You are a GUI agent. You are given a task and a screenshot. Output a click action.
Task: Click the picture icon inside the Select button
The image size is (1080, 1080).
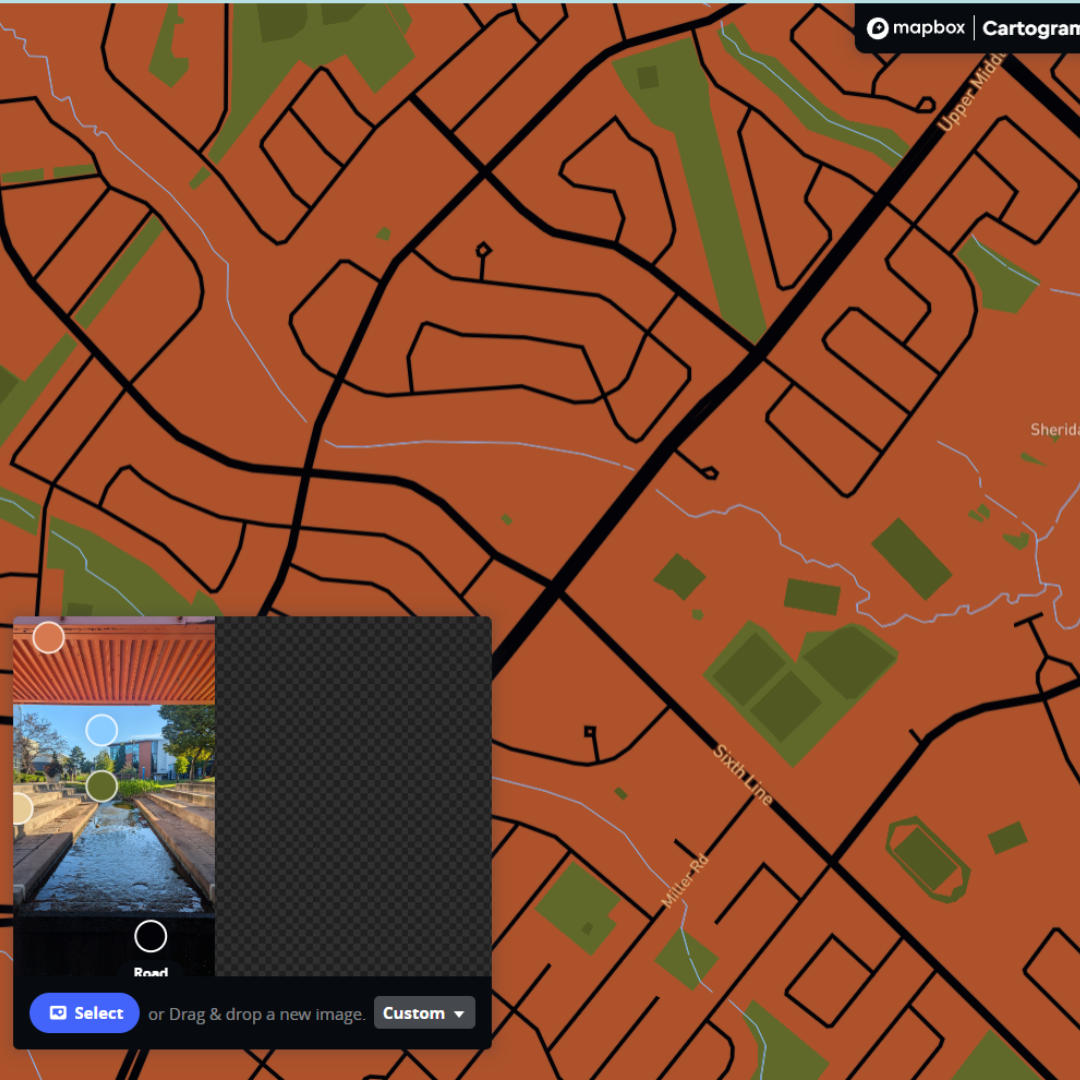point(58,1013)
